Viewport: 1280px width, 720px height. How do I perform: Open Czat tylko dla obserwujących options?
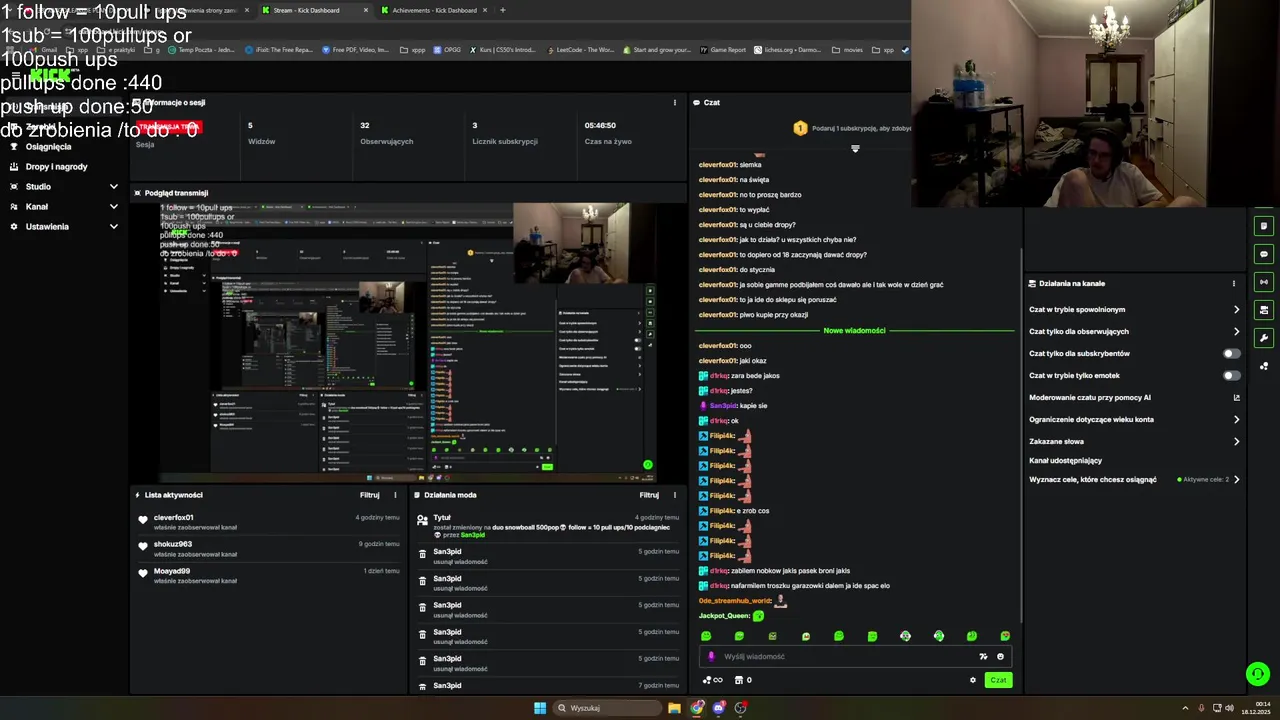[1134, 331]
